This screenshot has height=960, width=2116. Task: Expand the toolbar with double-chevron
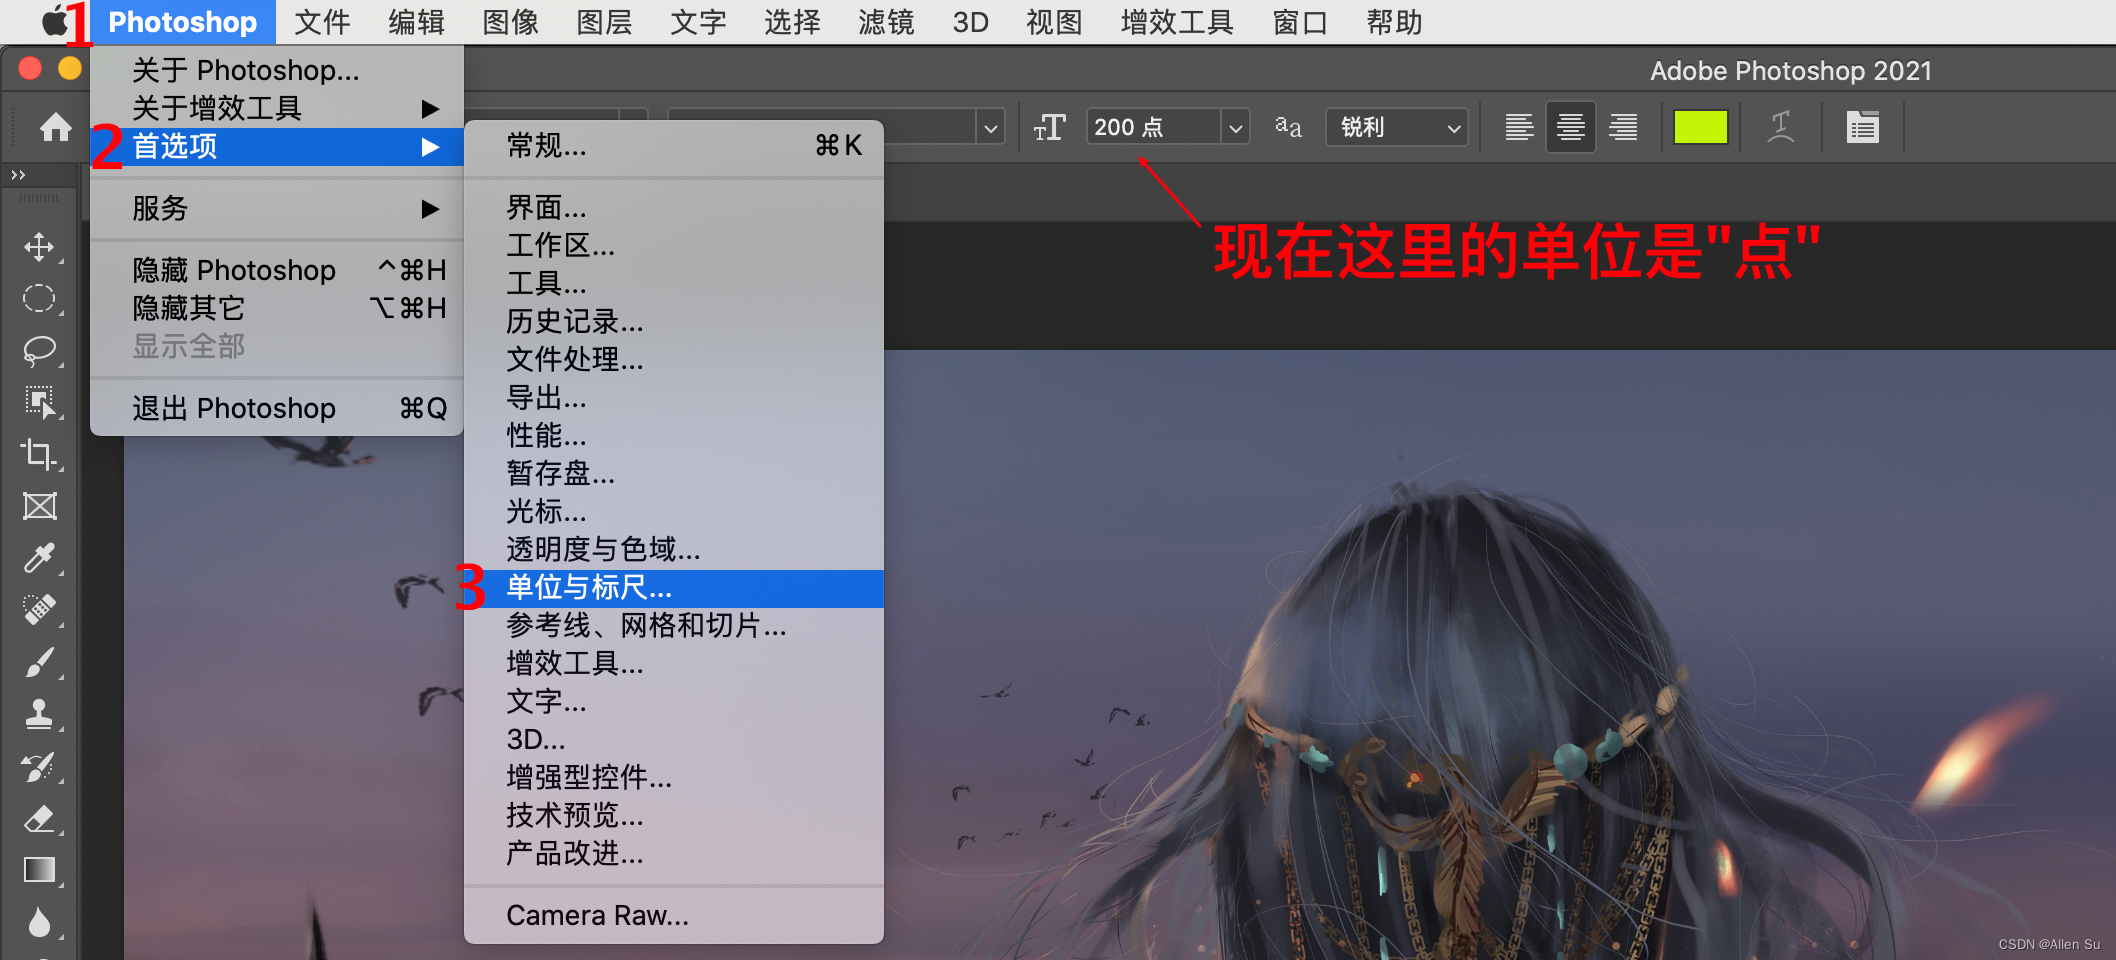[18, 175]
